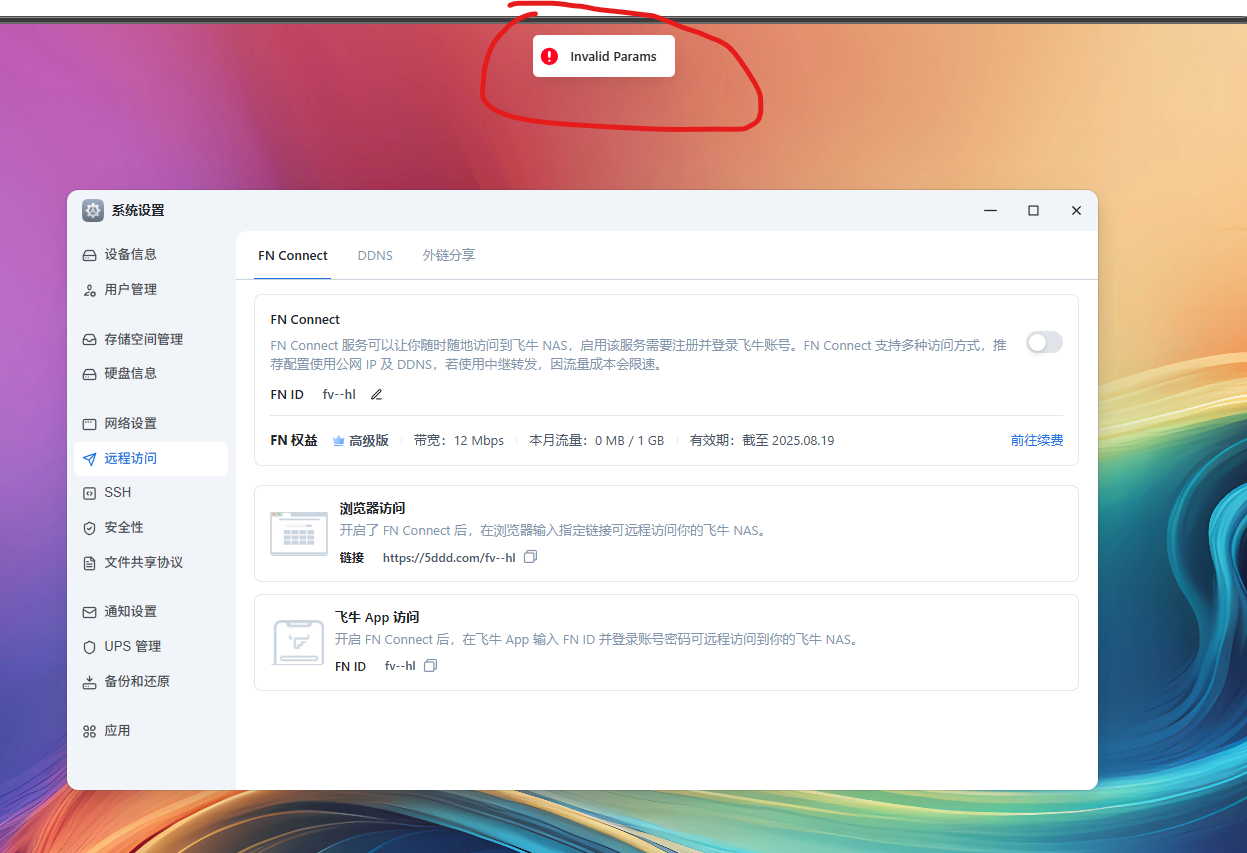Click the 设备信息 sidebar icon

point(89,255)
